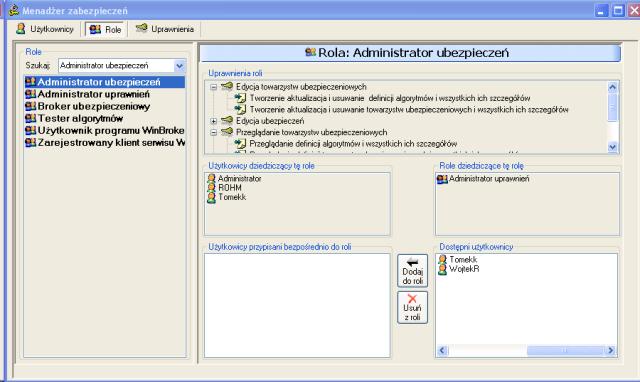640x382 pixels.
Task: Click the Menadżer zabezpieczeń title bar icon
Action: pos(14,10)
